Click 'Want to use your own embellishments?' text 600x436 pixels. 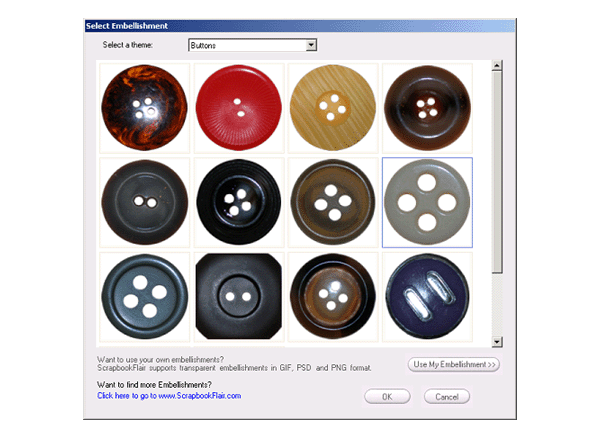coord(160,359)
